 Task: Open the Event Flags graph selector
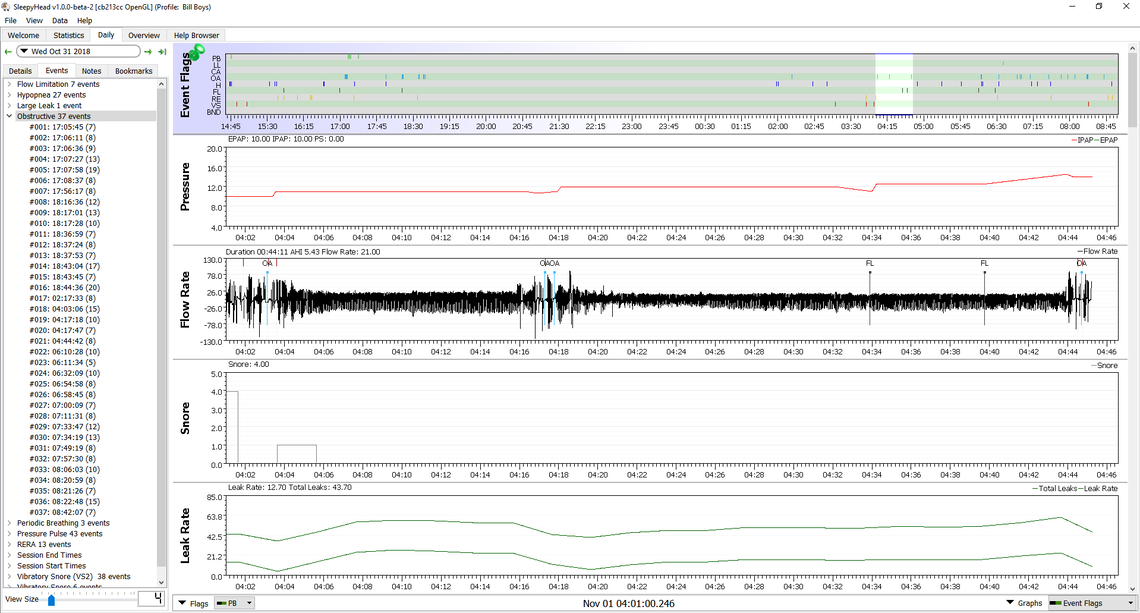(x=1091, y=604)
